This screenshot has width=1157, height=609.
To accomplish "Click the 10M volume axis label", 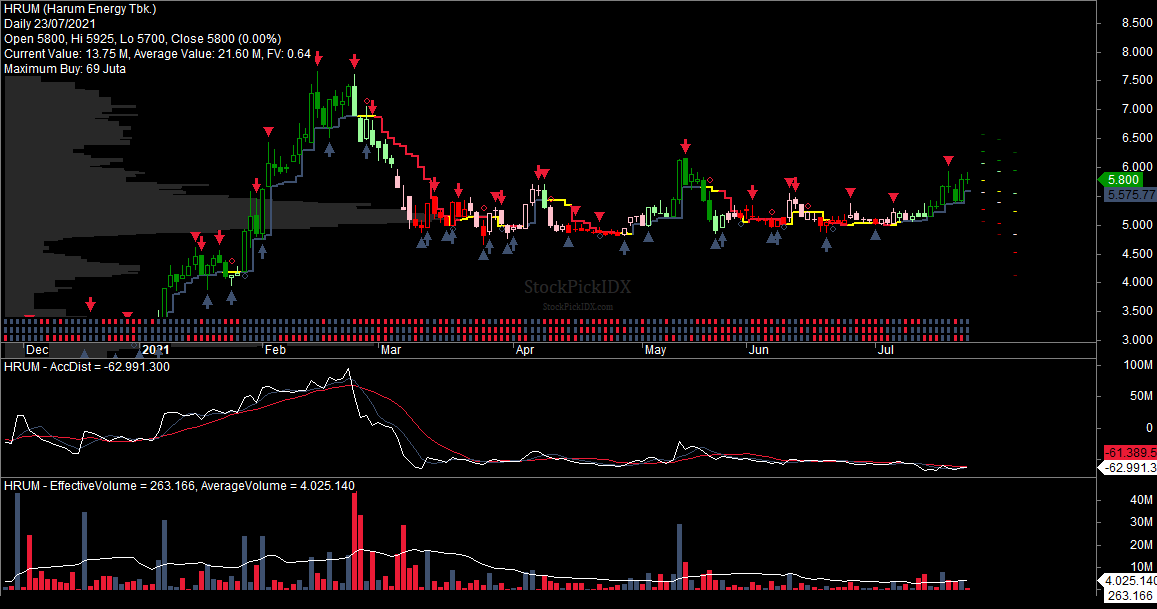I will point(1141,567).
